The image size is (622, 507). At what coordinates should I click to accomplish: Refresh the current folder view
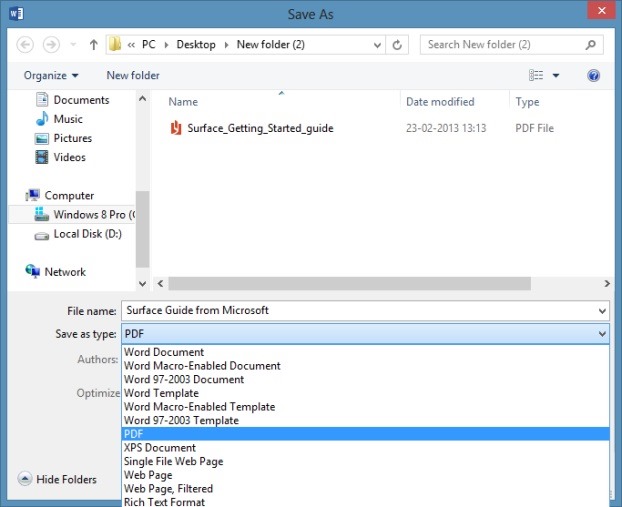pyautogui.click(x=397, y=45)
